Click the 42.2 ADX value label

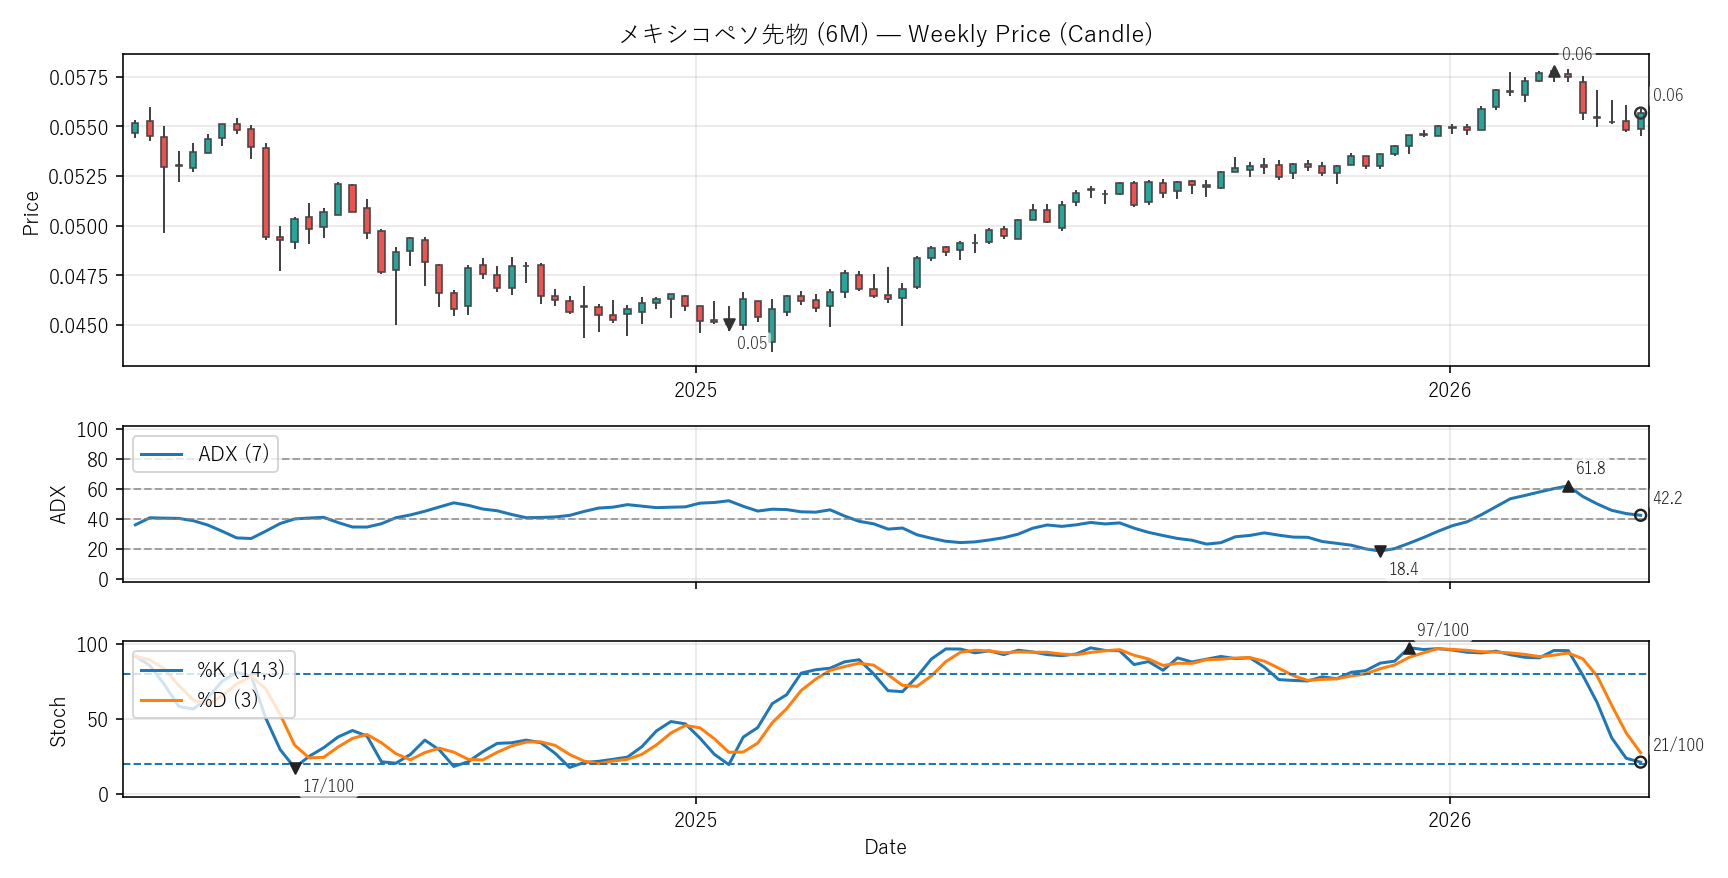tap(1667, 498)
